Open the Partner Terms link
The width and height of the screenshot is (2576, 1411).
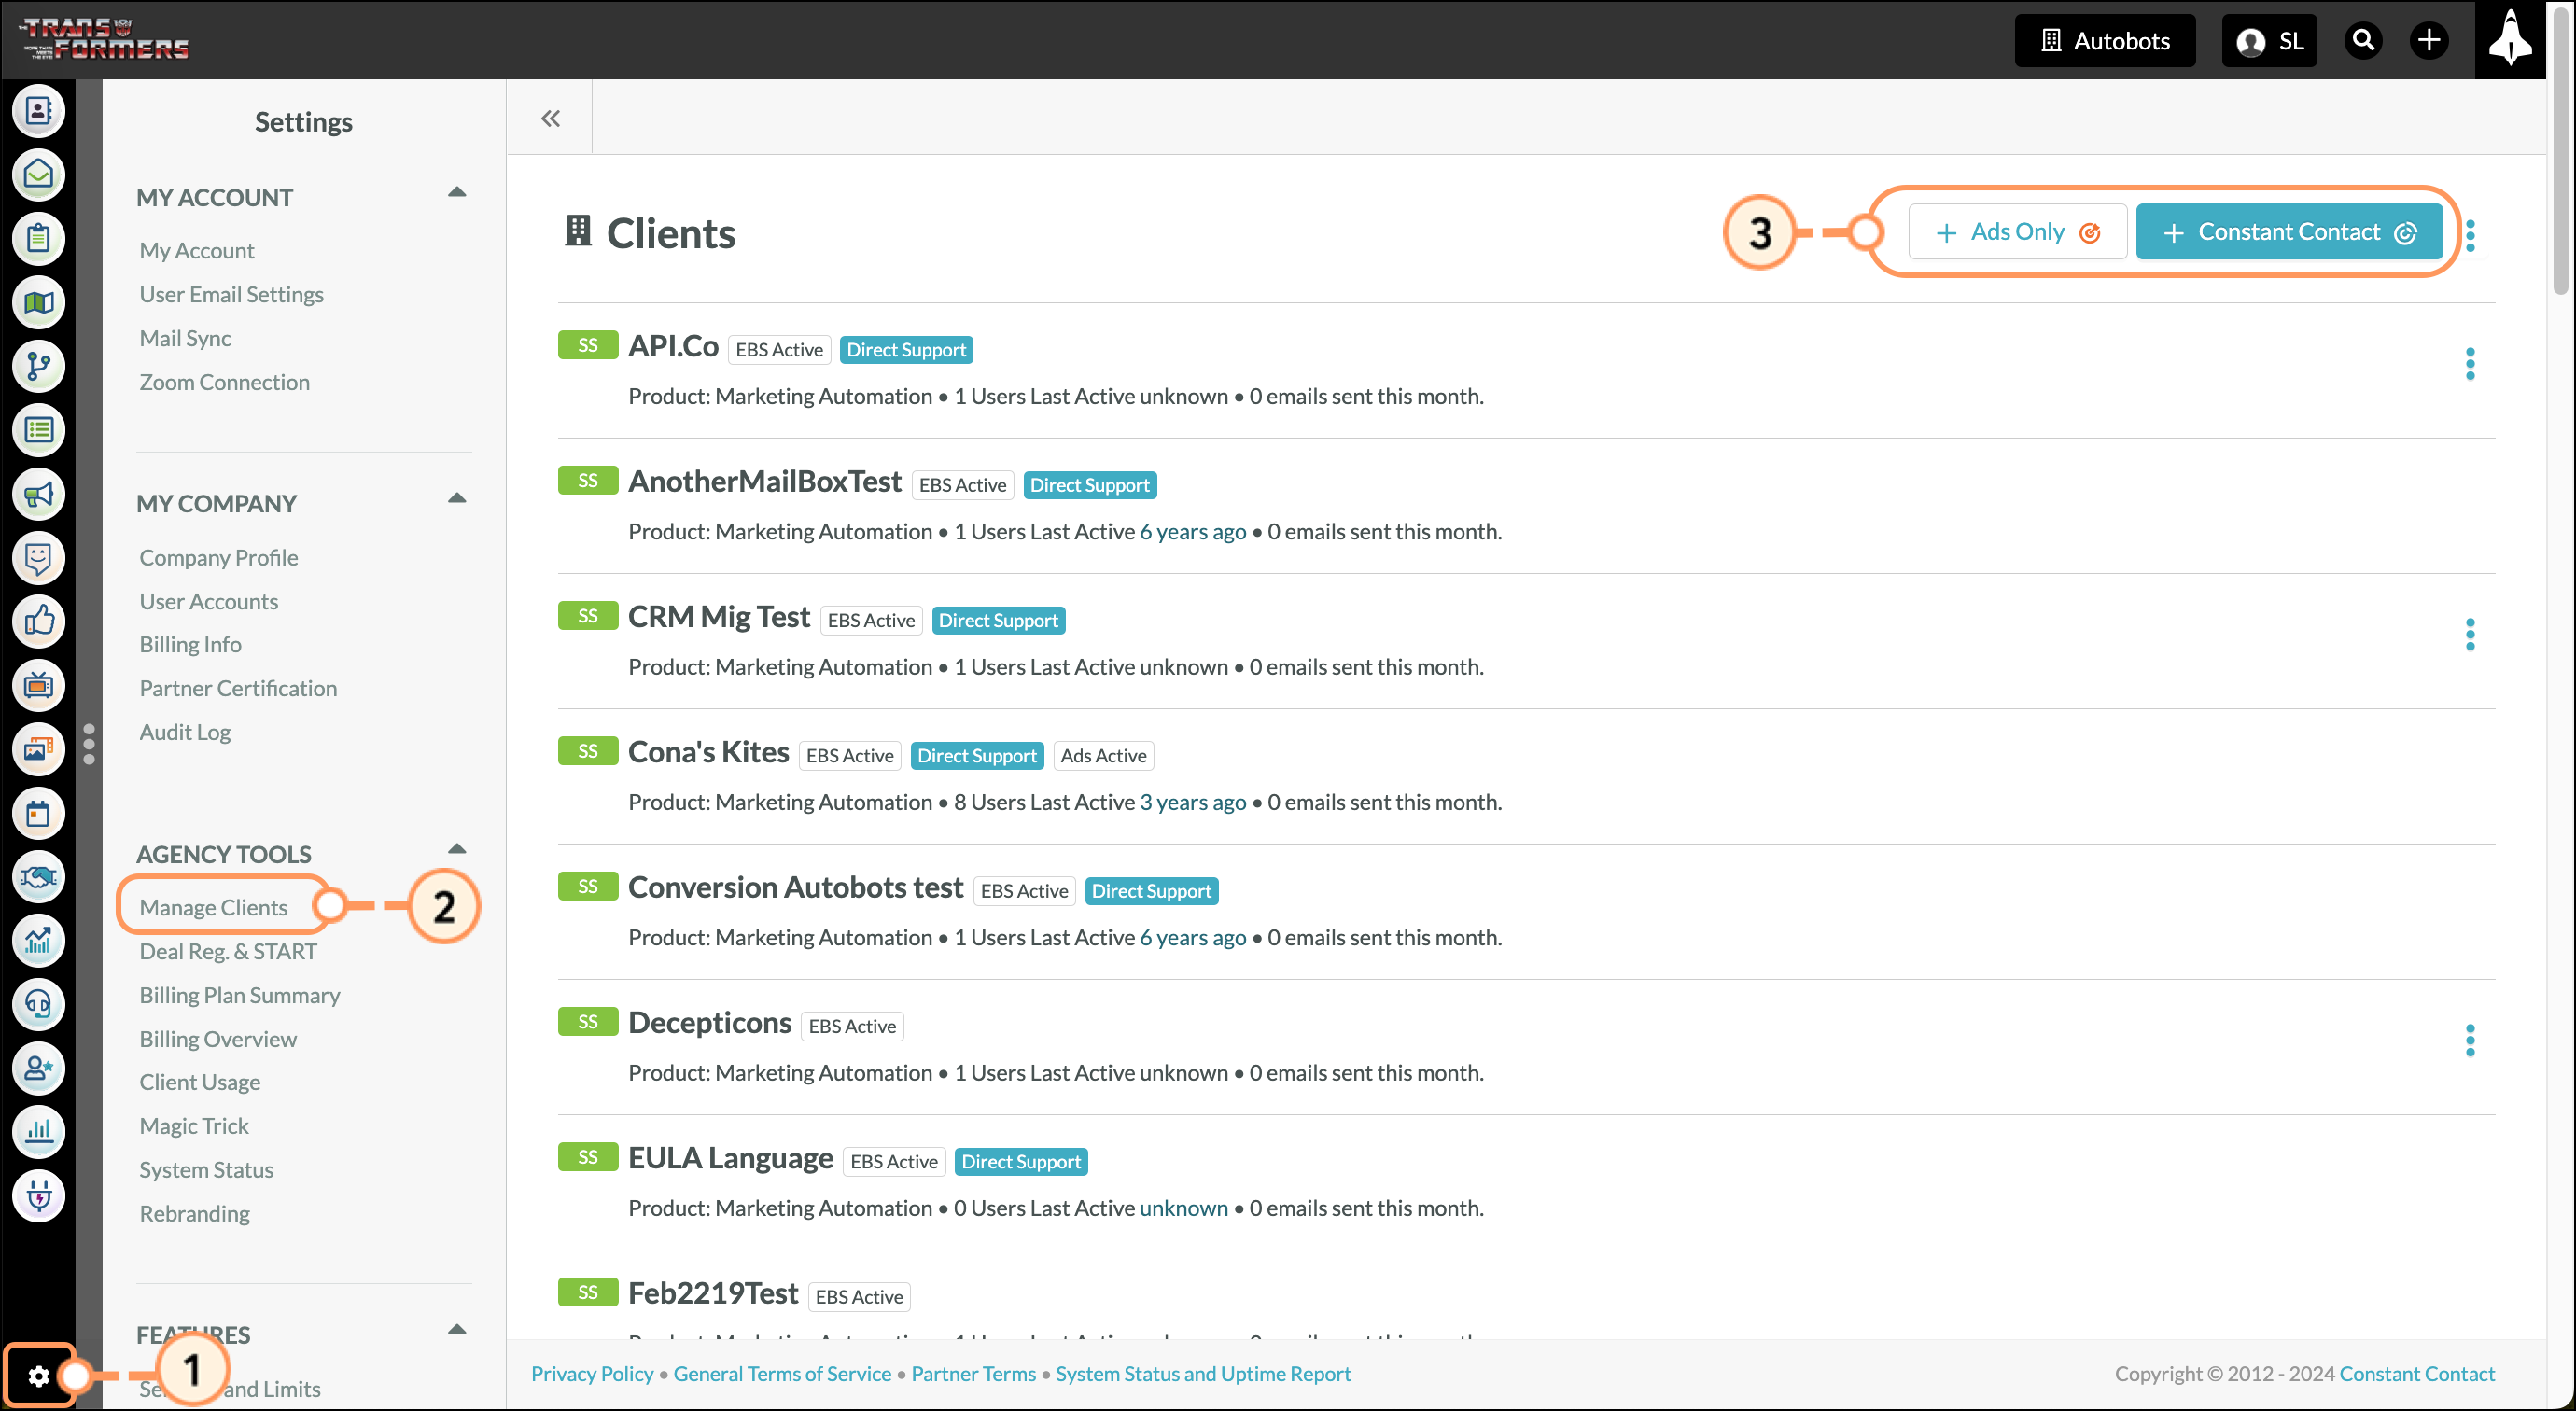pos(973,1374)
